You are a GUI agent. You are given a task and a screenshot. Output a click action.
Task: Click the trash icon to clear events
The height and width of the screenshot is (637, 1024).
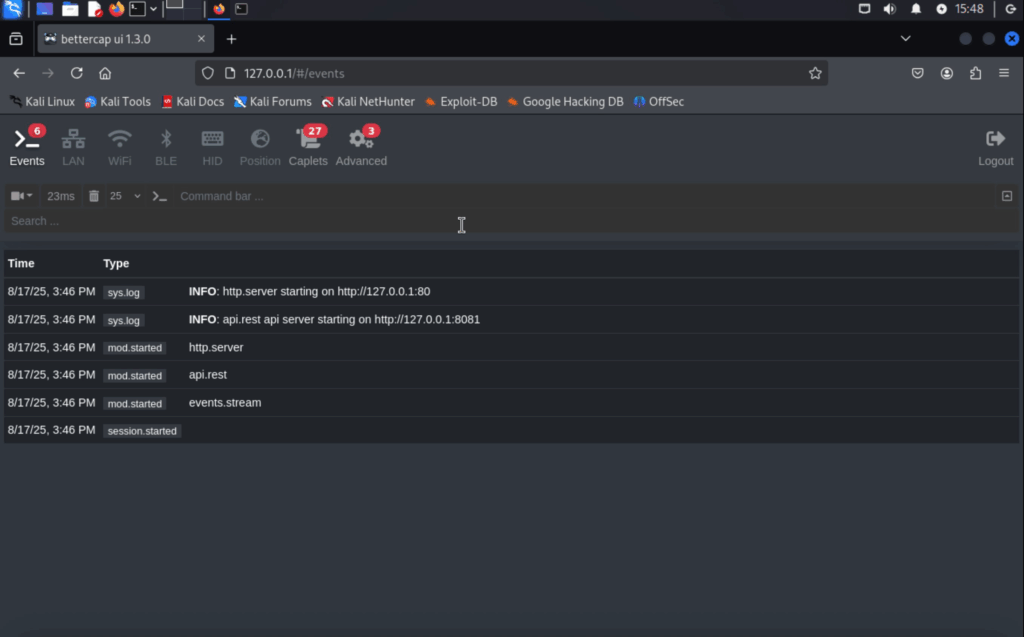coord(94,196)
